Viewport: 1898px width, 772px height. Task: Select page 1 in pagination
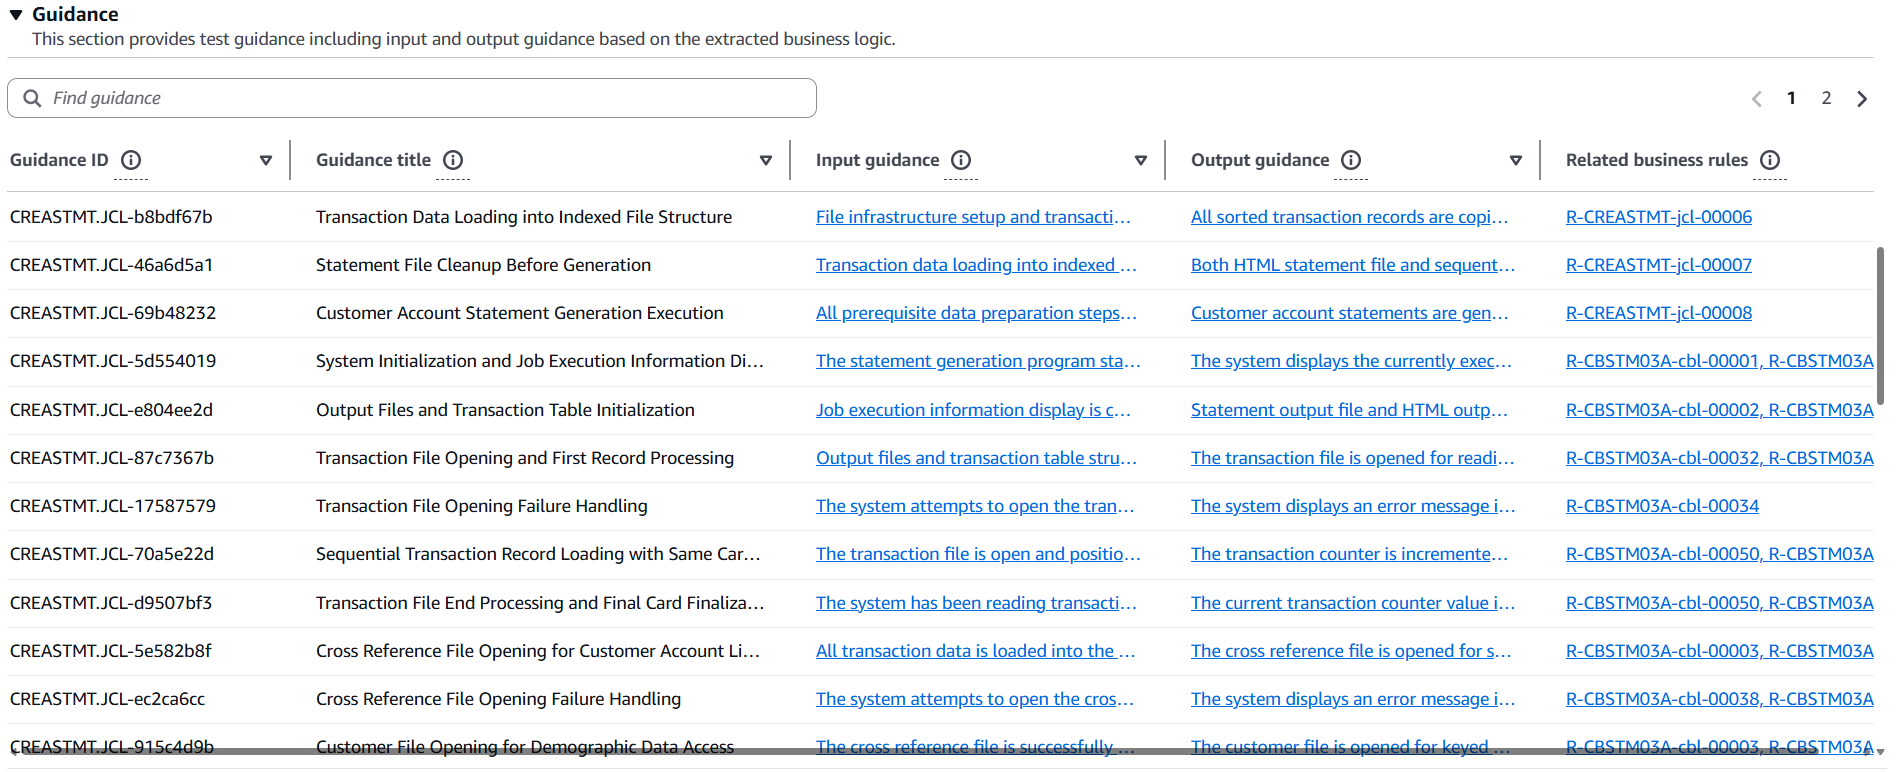[1791, 98]
